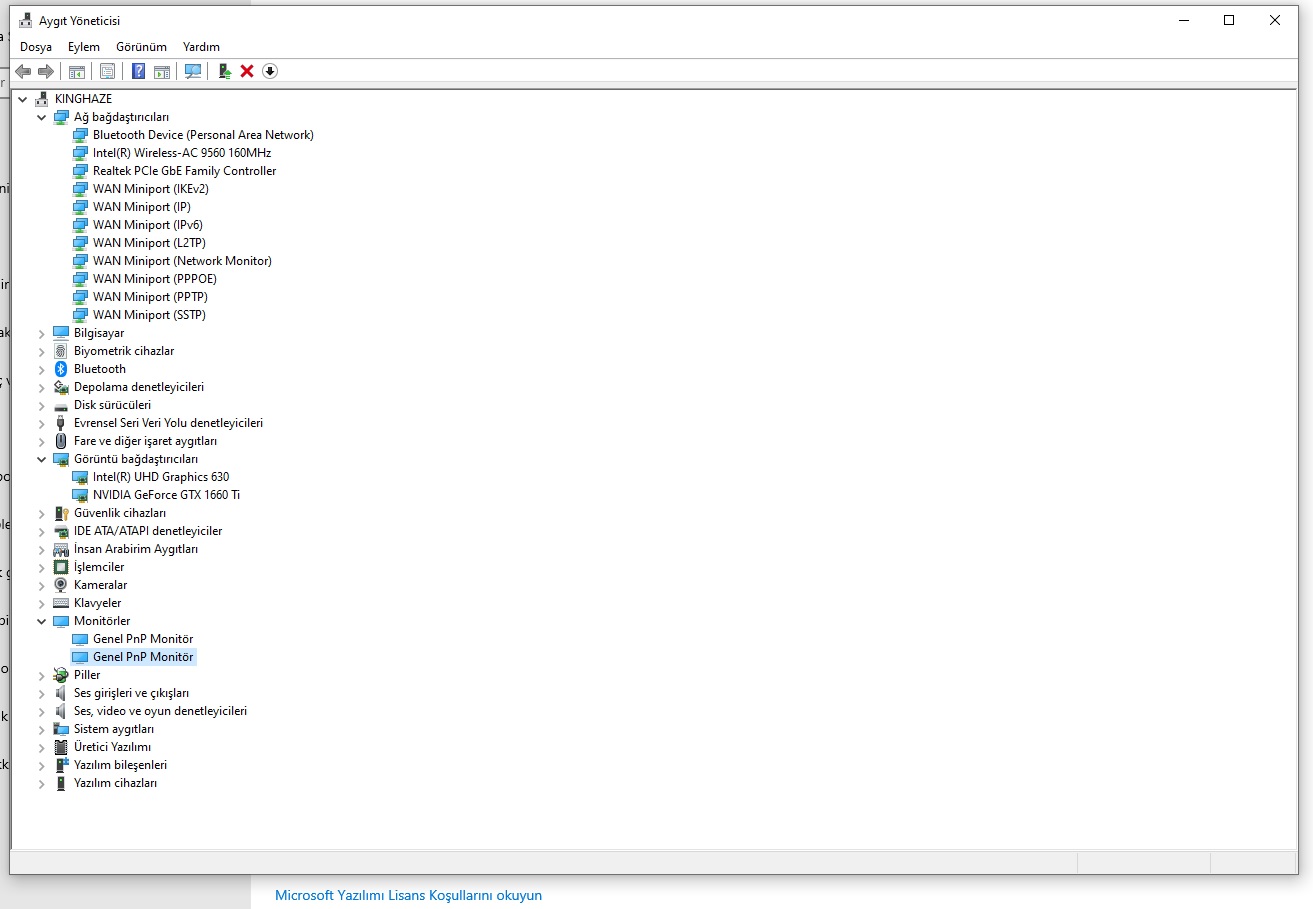Click the Klavyeler keyboard icon

[61, 603]
